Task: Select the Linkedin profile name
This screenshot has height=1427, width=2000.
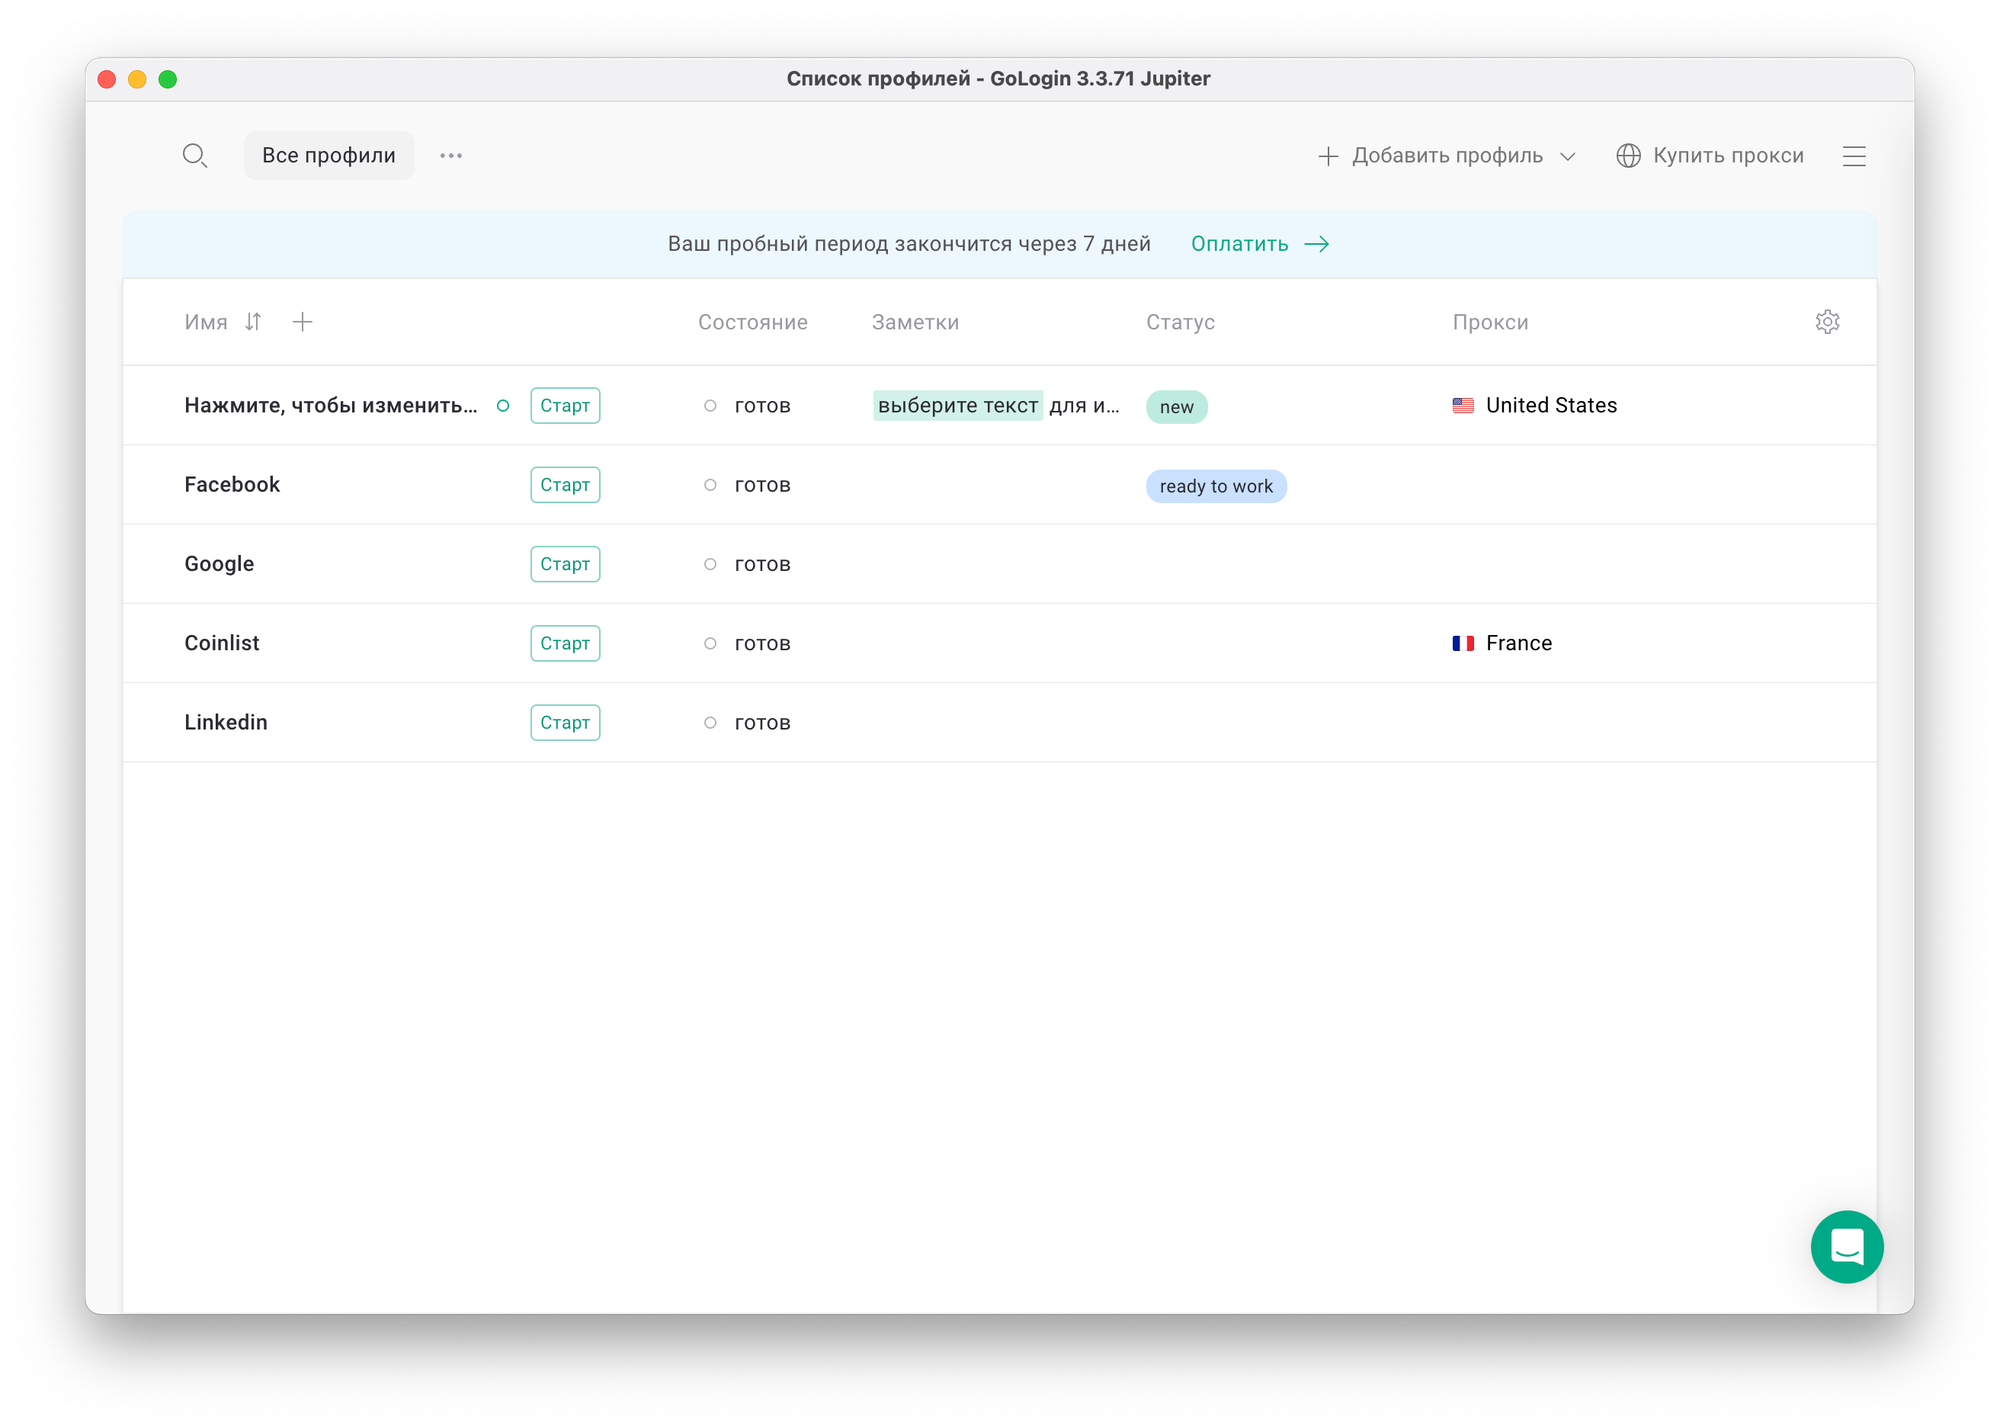Action: pos(226,722)
